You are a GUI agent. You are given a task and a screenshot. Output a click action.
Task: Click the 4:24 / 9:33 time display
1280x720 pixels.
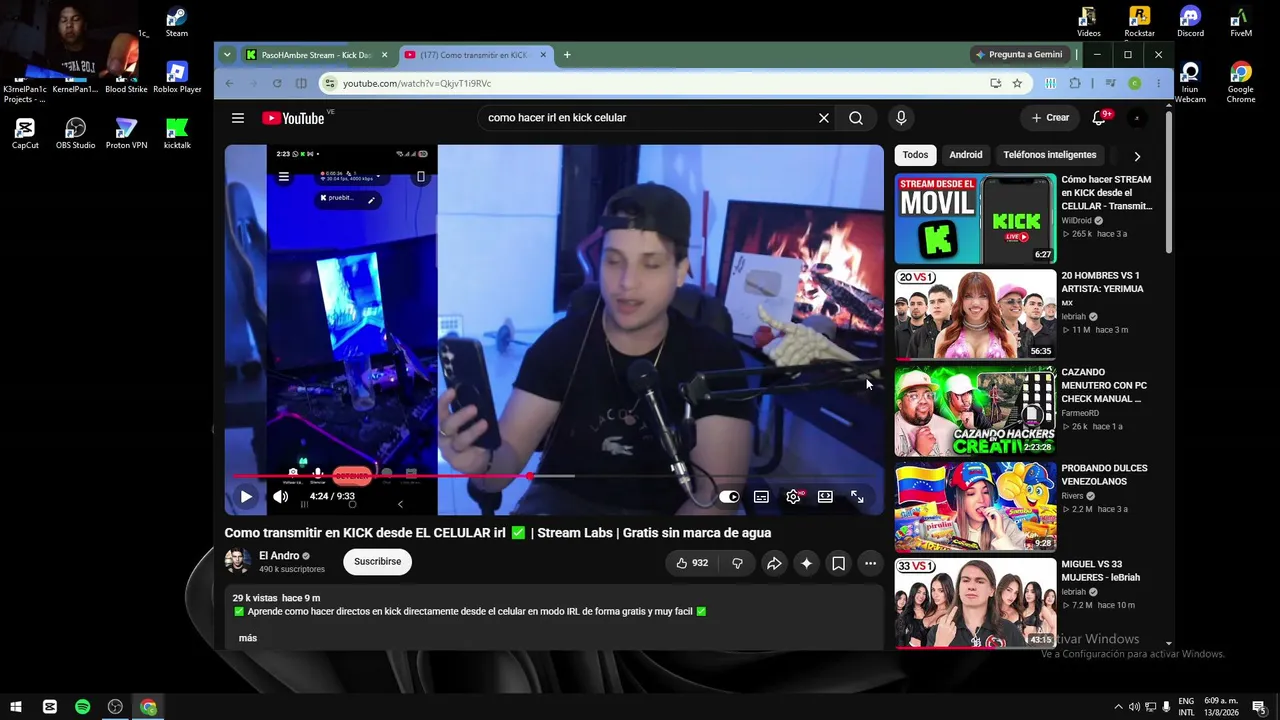tap(332, 496)
